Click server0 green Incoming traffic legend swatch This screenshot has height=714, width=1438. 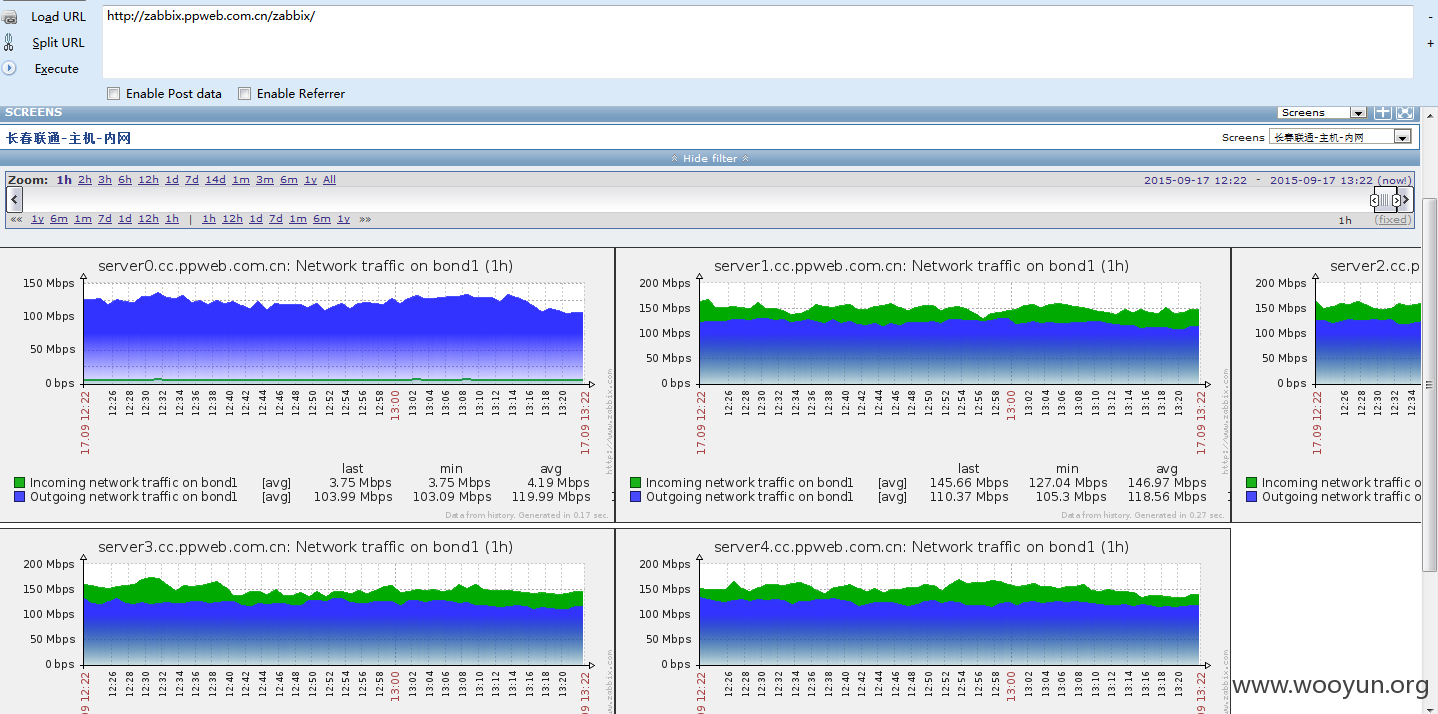click(x=20, y=482)
